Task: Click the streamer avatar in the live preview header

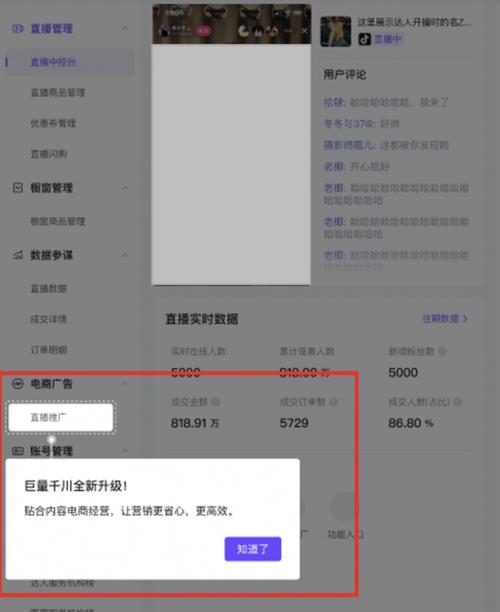Action: point(165,30)
